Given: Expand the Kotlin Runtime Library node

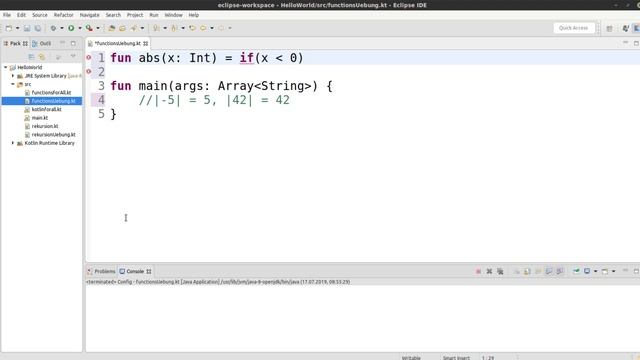Looking at the screenshot, I should tap(13, 143).
